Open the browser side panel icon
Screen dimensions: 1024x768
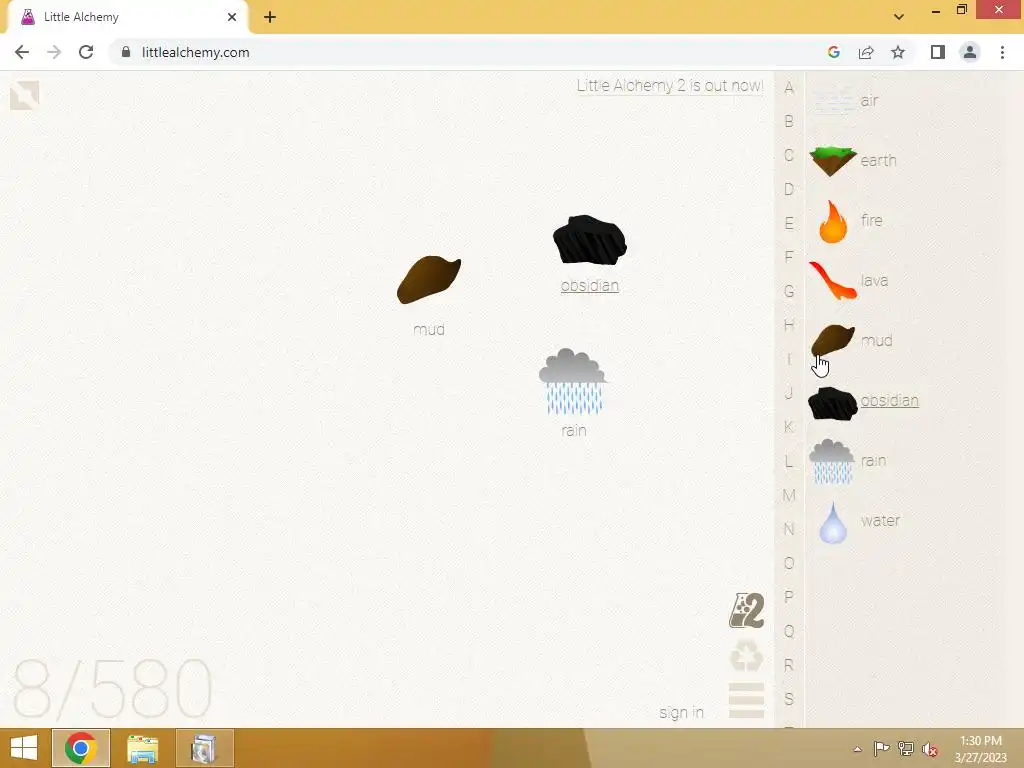(x=938, y=52)
